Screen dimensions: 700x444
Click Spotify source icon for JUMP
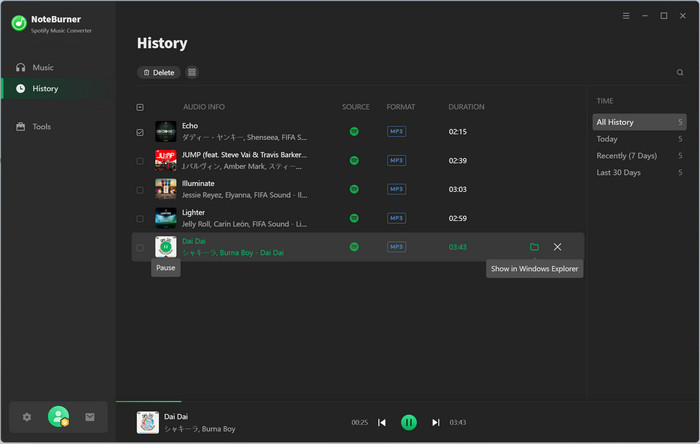[354, 161]
